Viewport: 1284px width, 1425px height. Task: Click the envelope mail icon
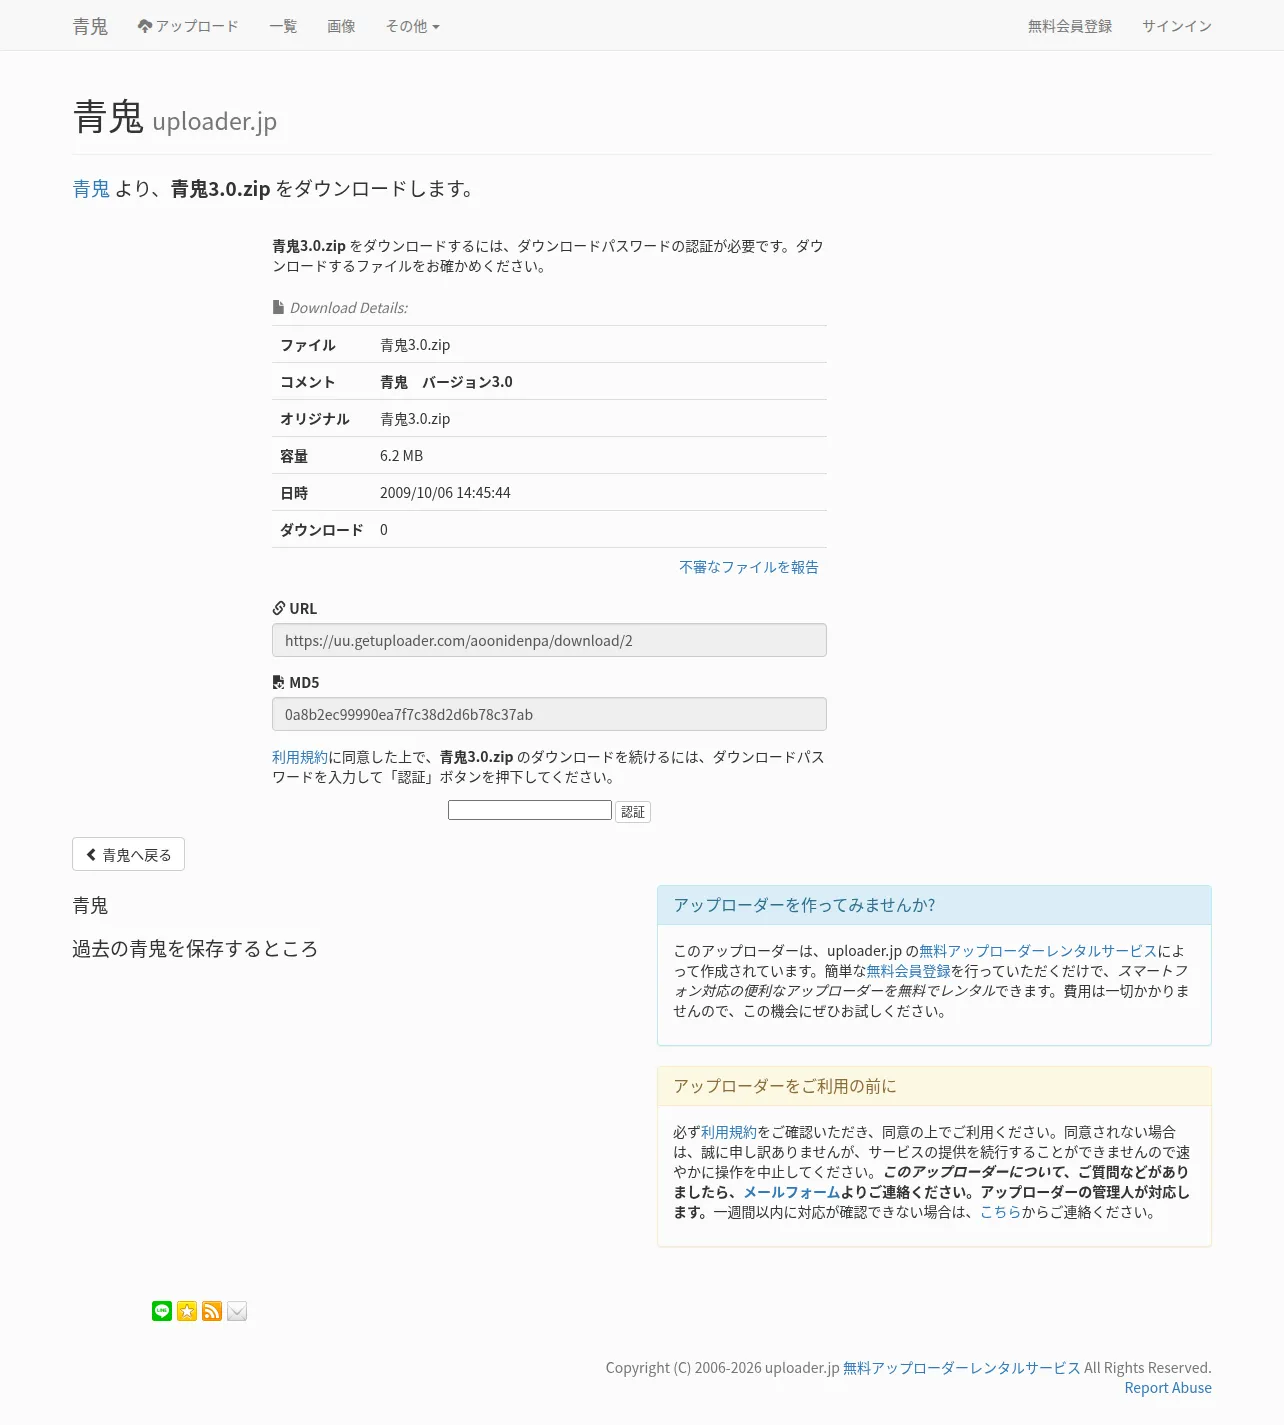click(237, 1311)
